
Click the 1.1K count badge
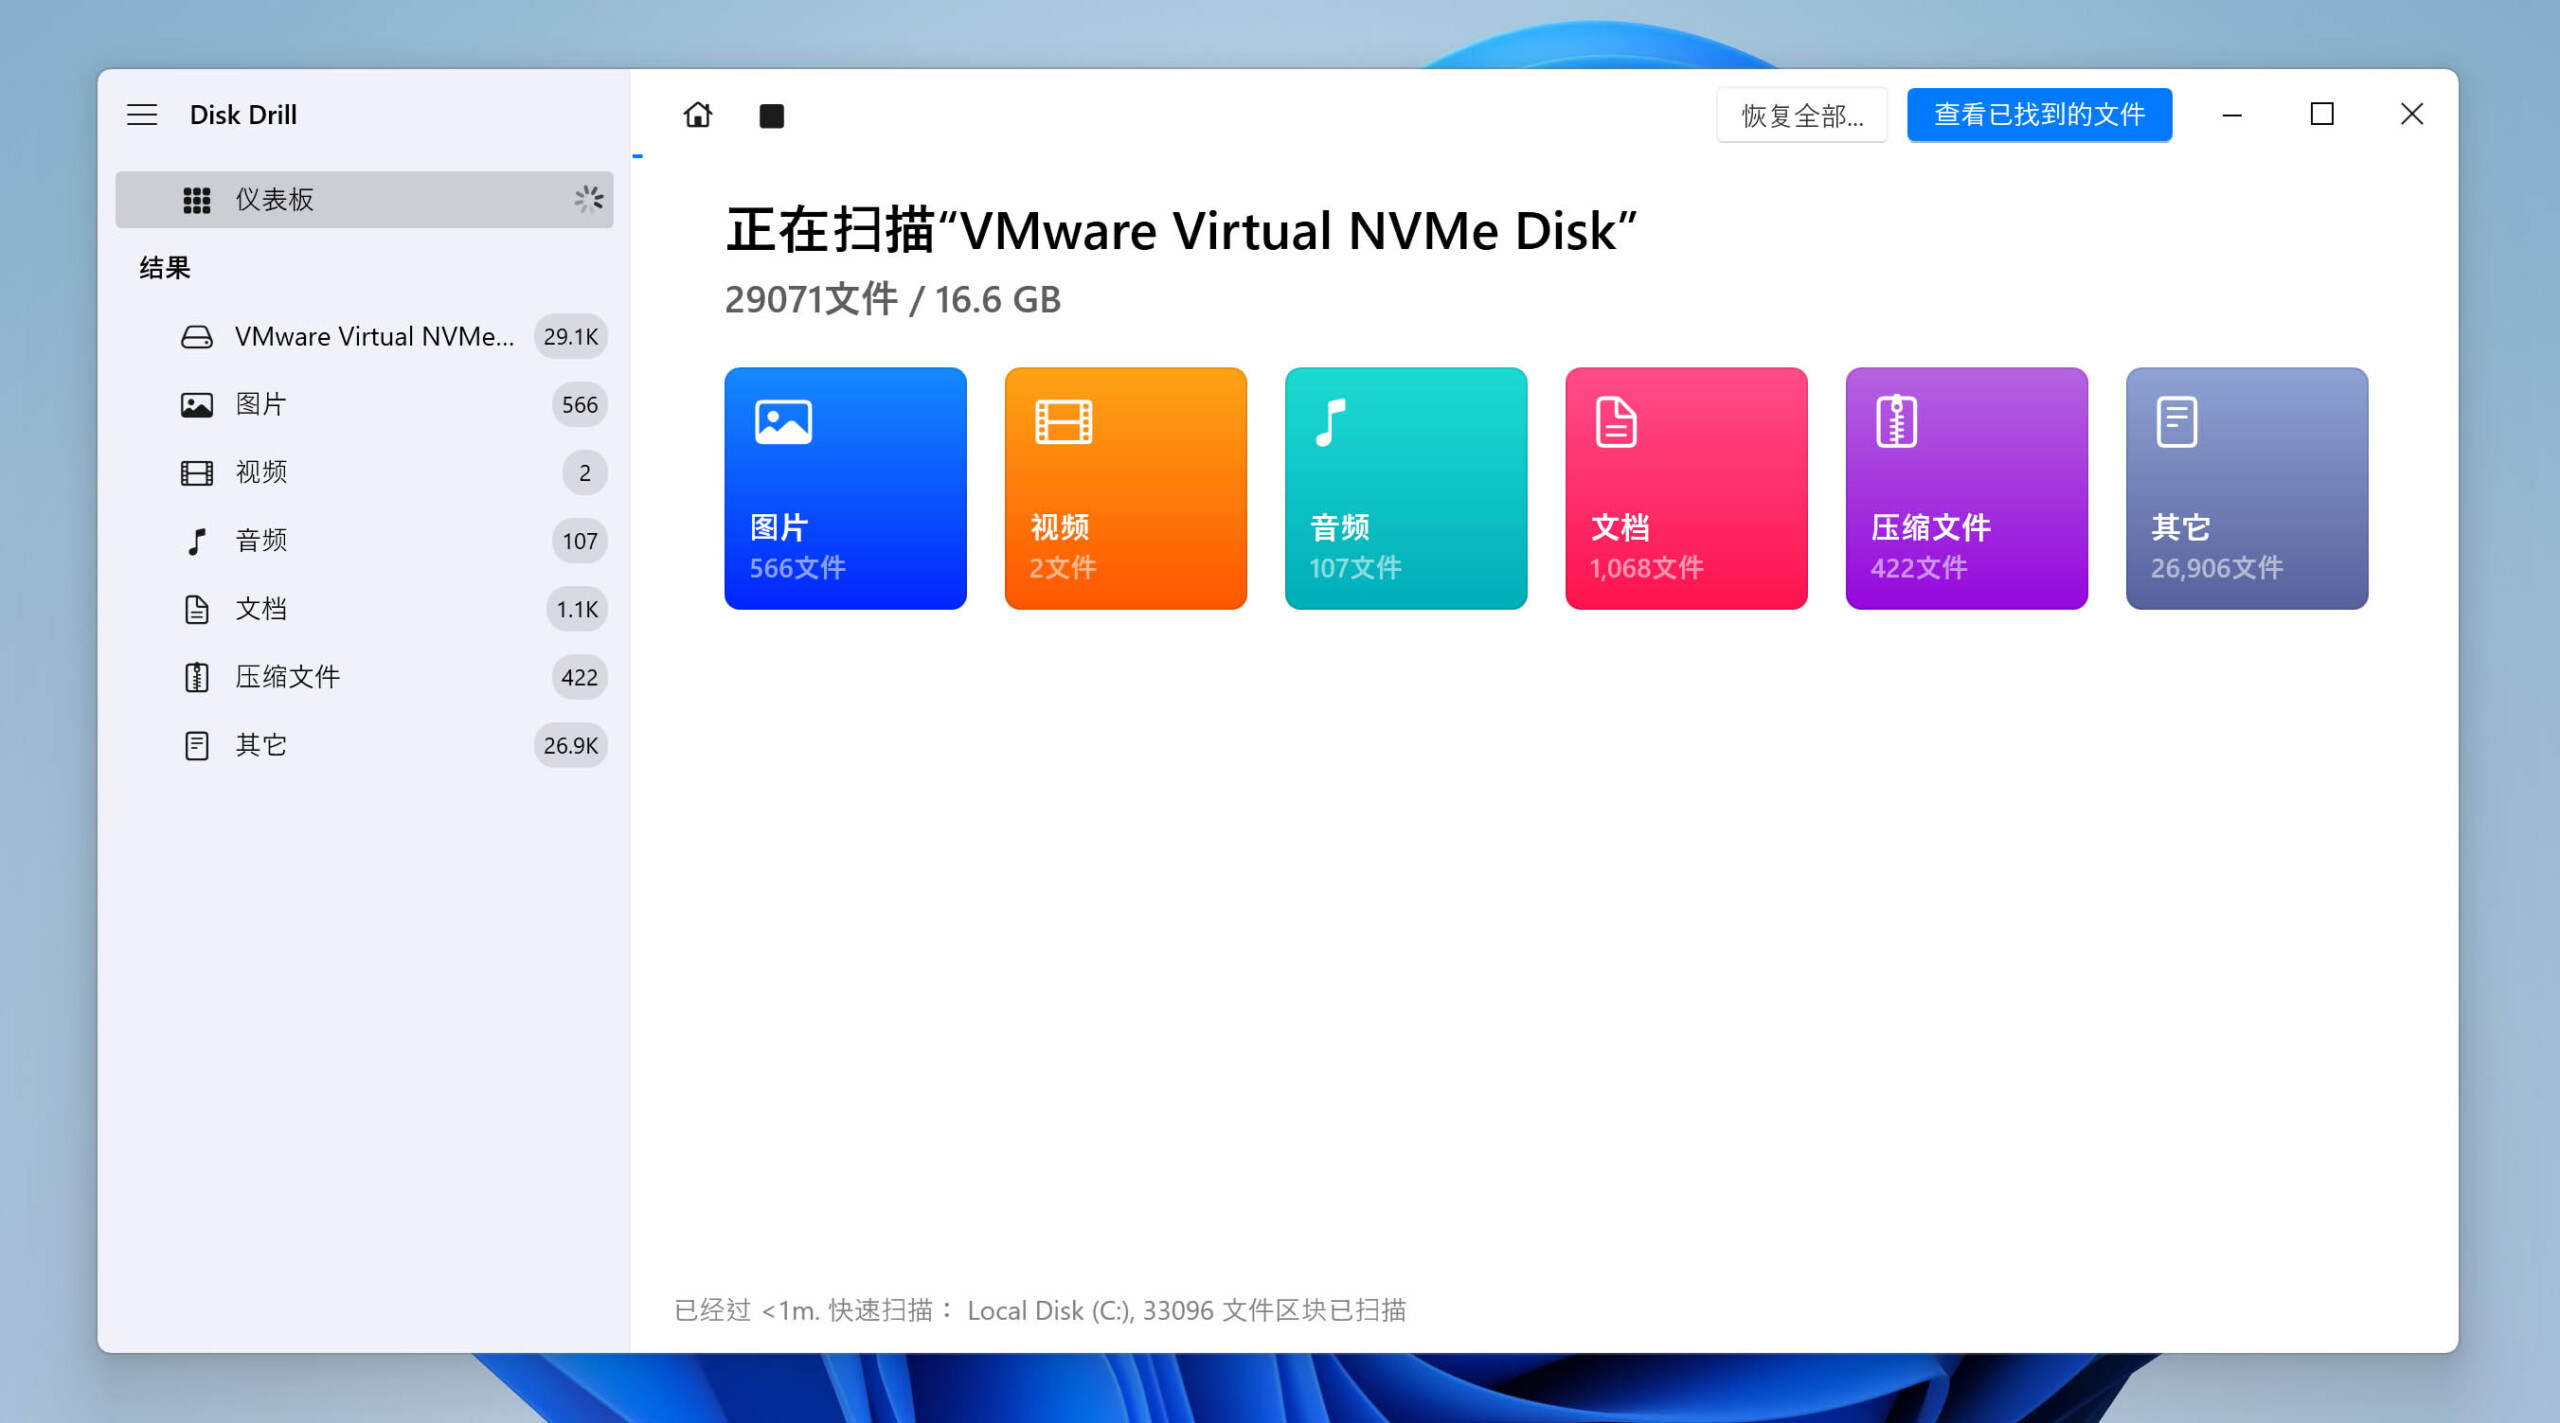(577, 609)
